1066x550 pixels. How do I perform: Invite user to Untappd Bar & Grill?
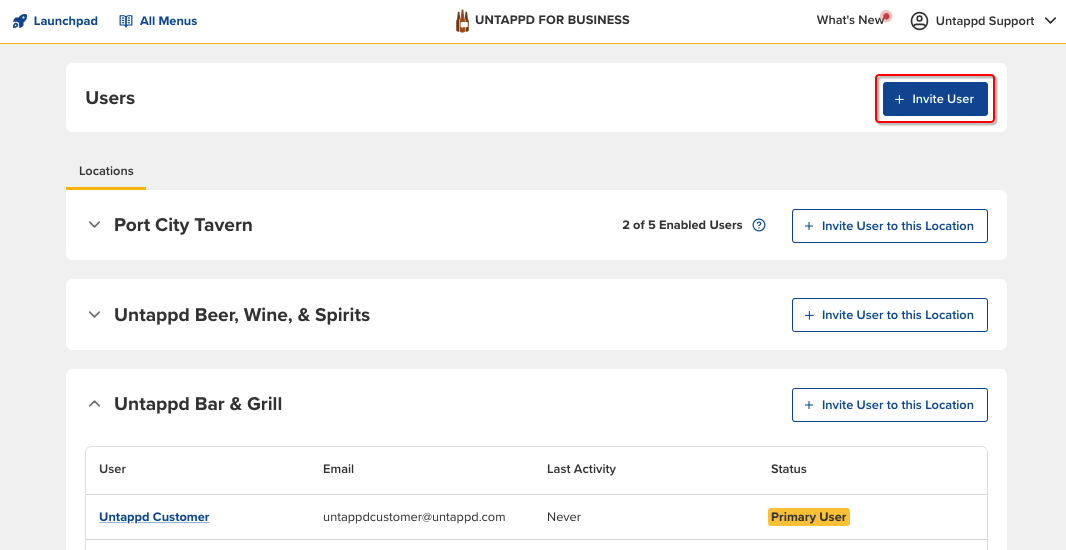pos(889,405)
